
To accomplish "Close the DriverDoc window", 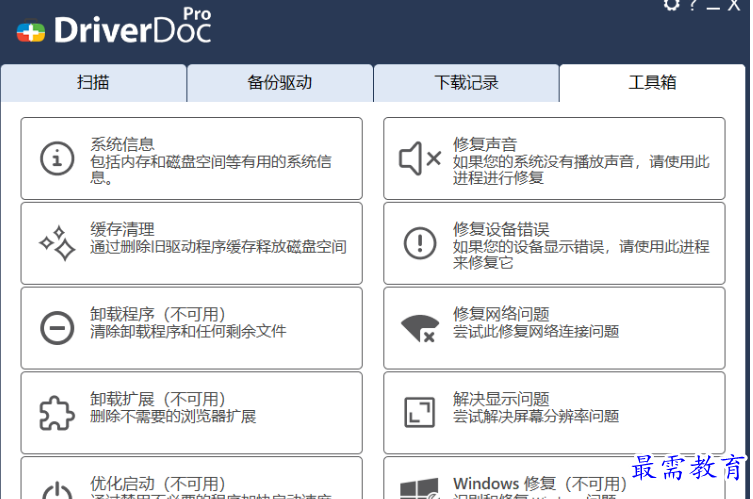I will click(734, 5).
